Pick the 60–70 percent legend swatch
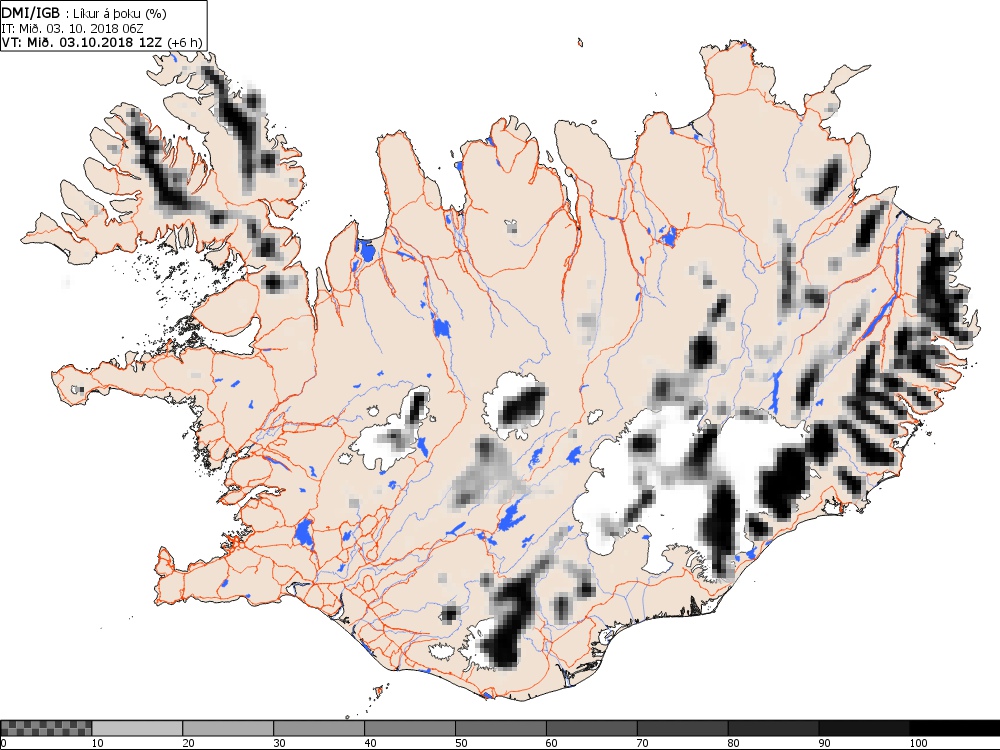The height and width of the screenshot is (750, 1000). 592,728
